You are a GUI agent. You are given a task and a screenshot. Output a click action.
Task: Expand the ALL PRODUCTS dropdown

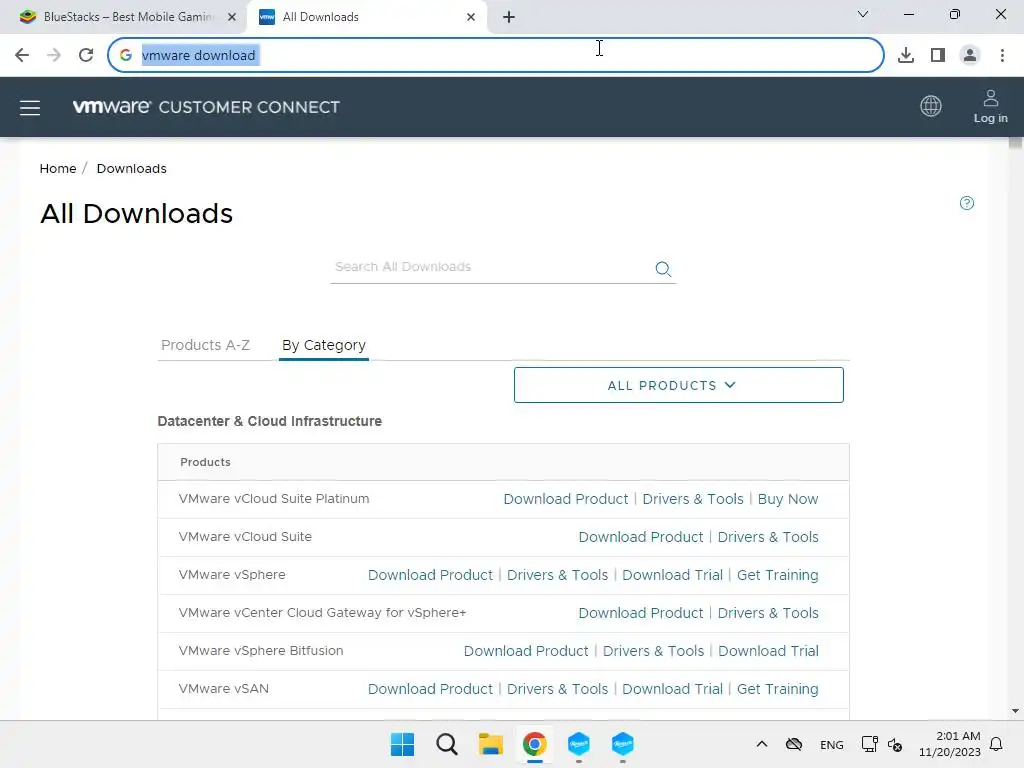pyautogui.click(x=679, y=385)
